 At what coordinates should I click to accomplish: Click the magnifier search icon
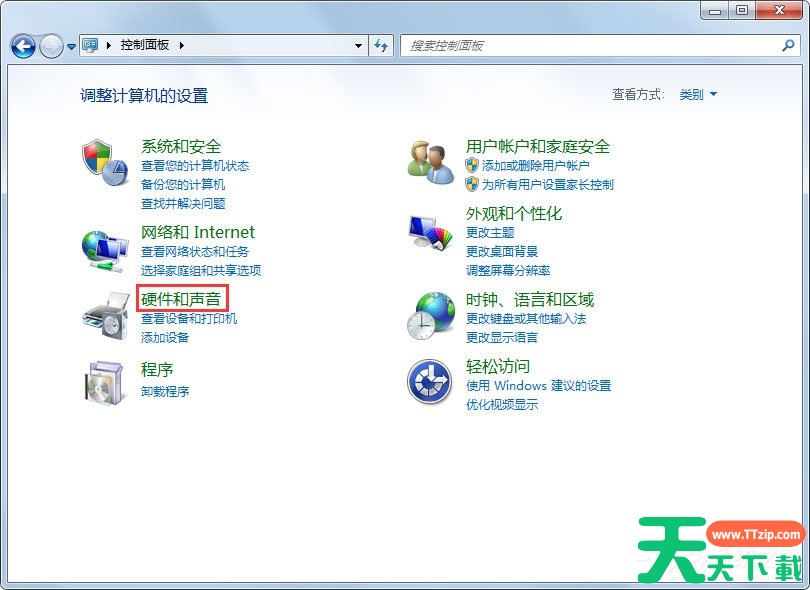coord(788,45)
